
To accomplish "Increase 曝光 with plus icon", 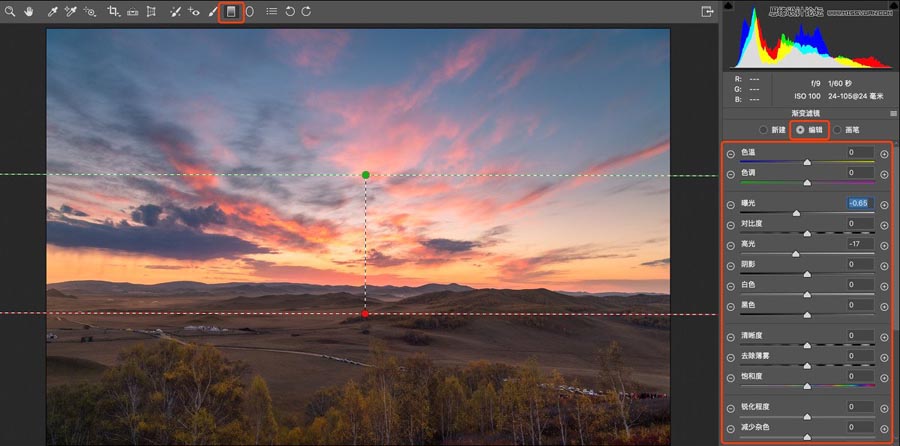I will click(x=884, y=205).
